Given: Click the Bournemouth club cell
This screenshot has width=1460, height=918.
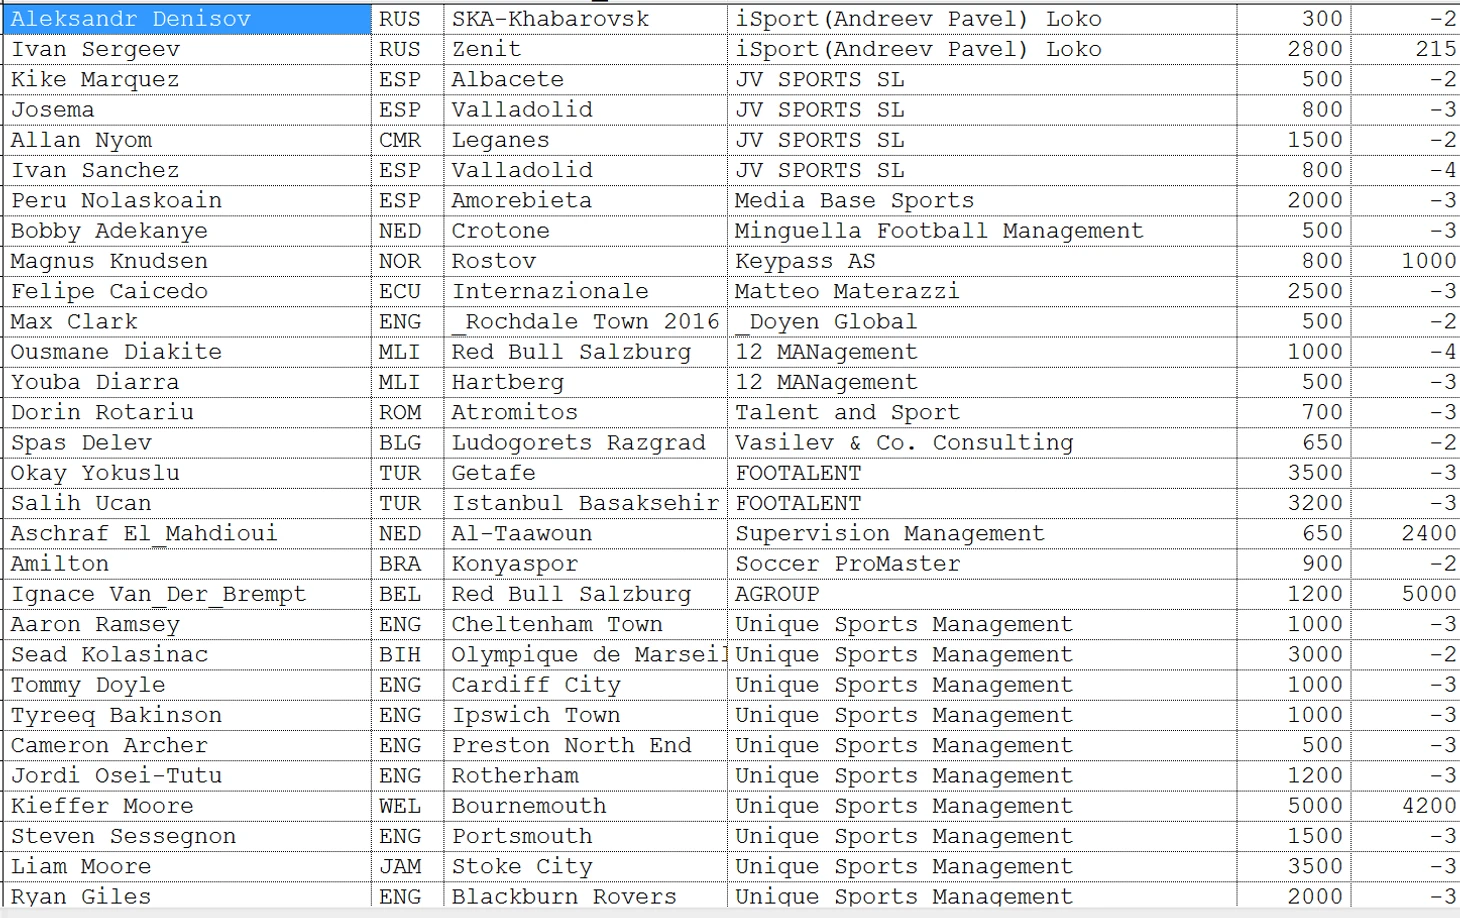Looking at the screenshot, I should 585,805.
